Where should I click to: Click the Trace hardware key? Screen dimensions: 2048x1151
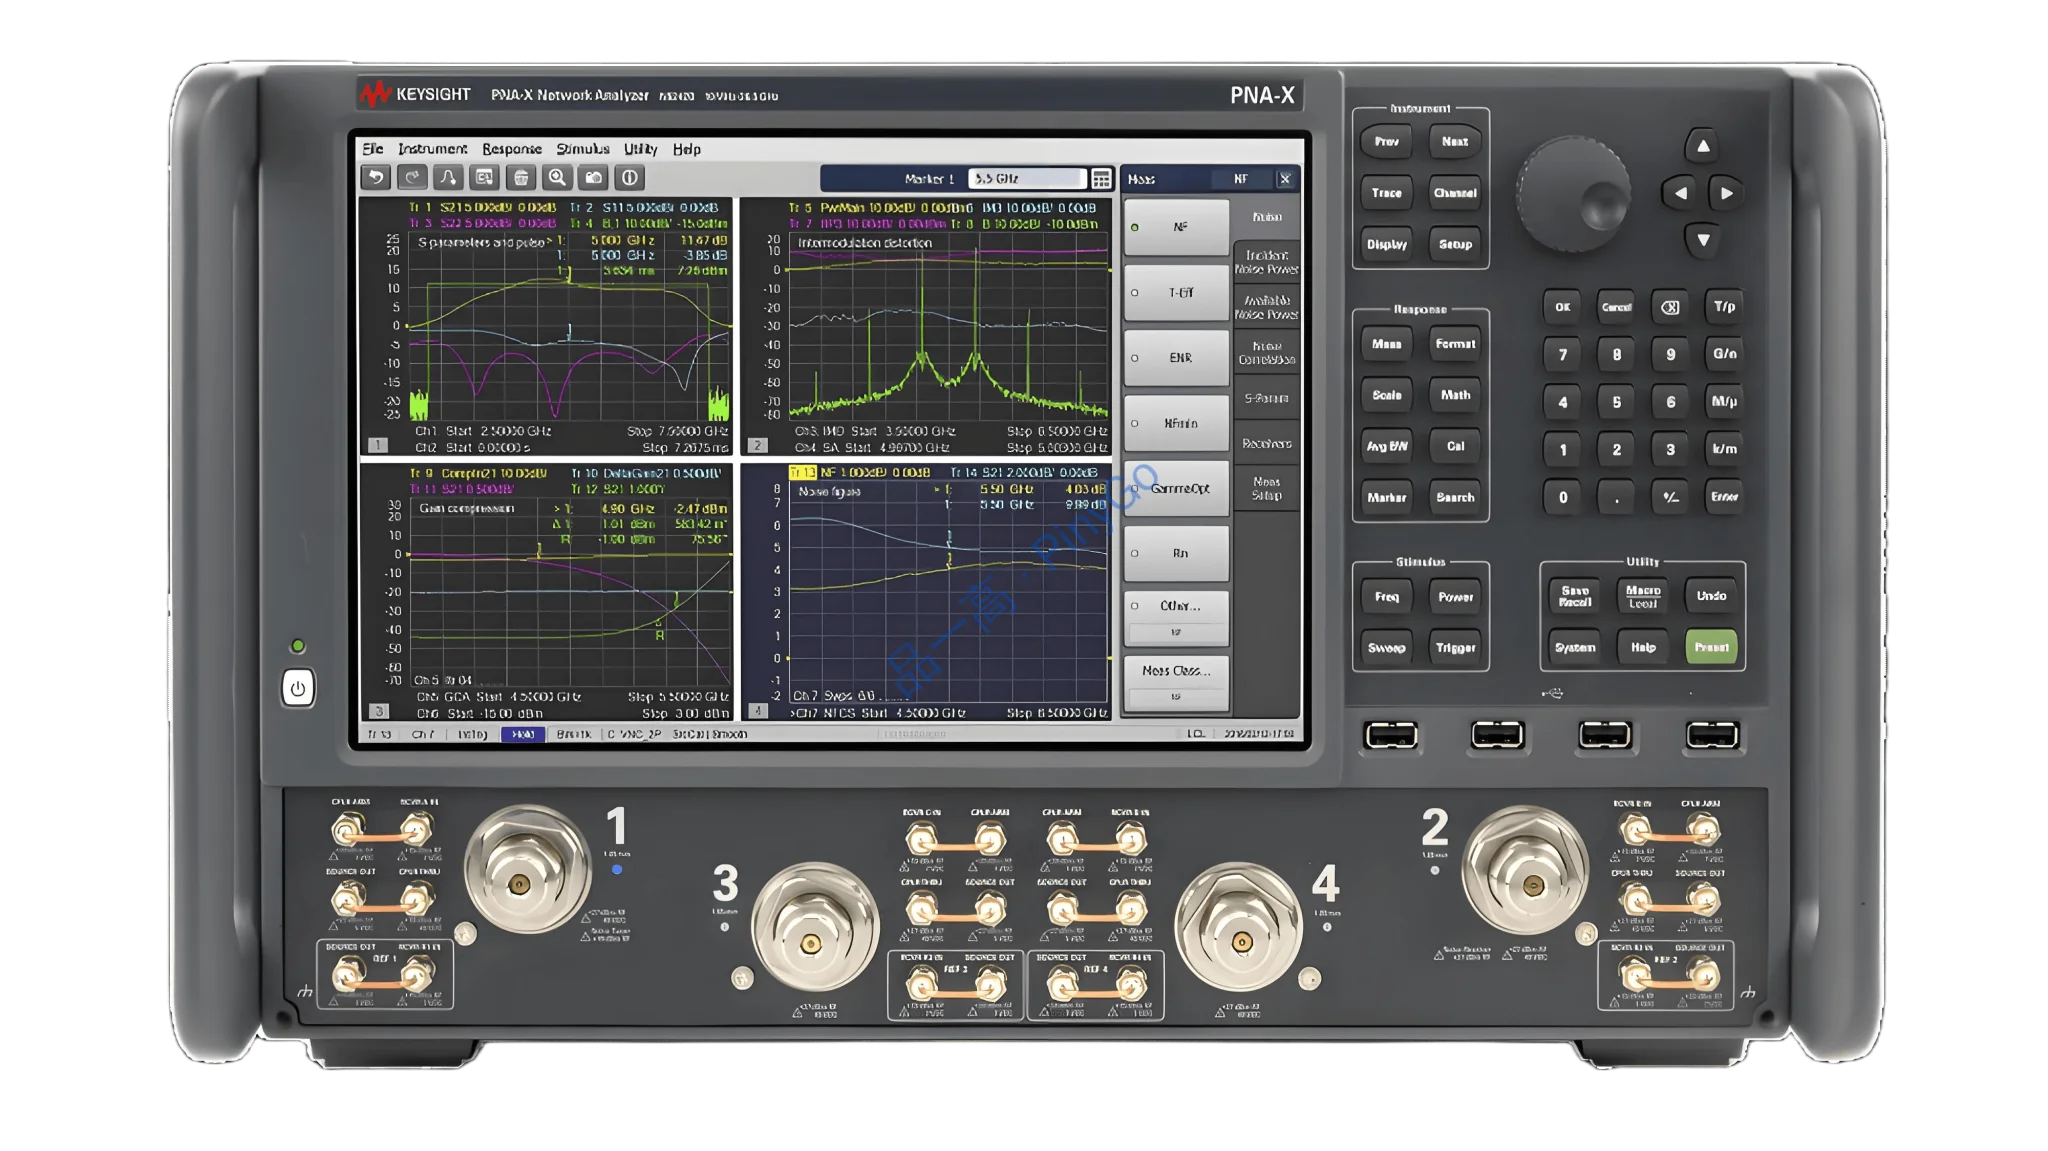click(x=1387, y=193)
